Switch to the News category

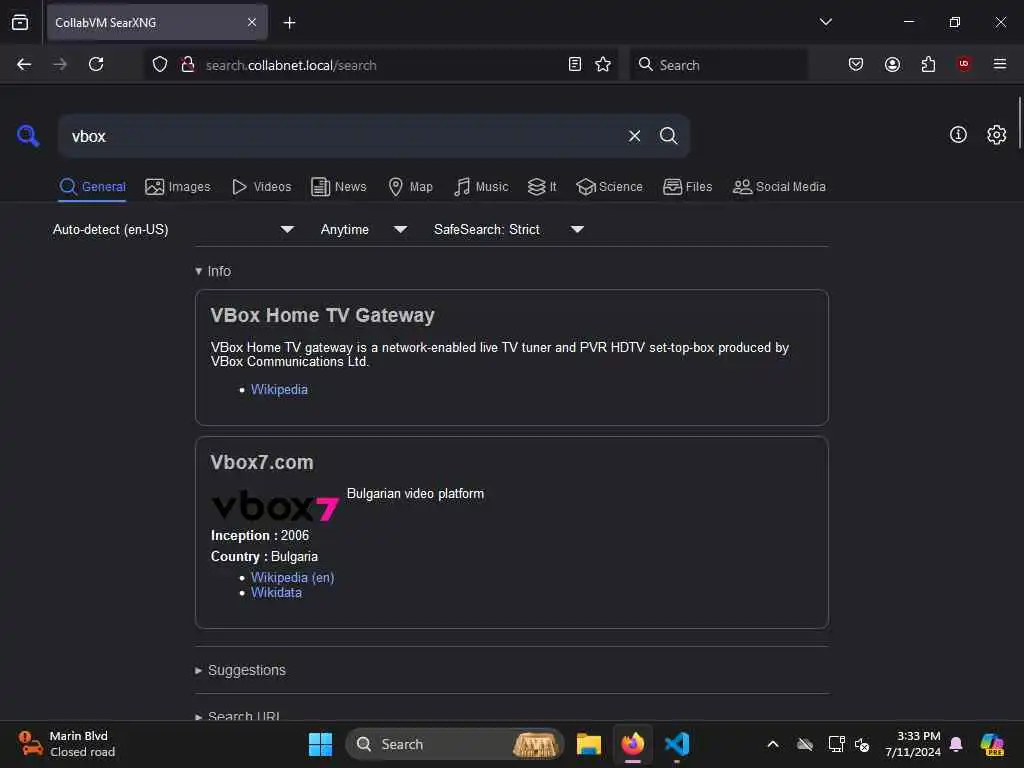[x=338, y=187]
